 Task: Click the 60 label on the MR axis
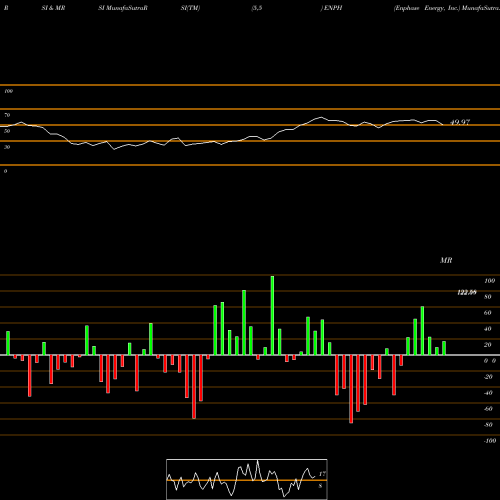488,313
